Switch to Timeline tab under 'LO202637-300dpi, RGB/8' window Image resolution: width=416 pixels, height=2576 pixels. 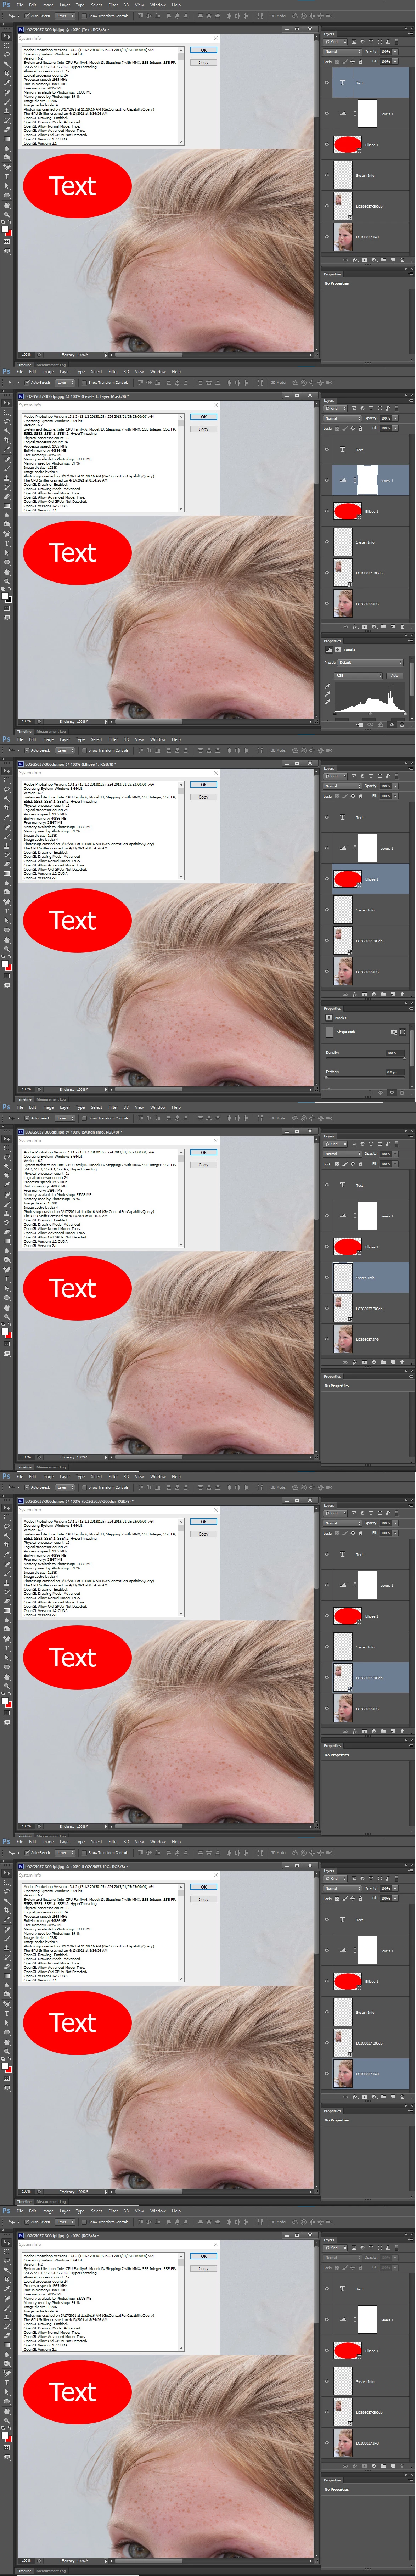(x=24, y=1836)
